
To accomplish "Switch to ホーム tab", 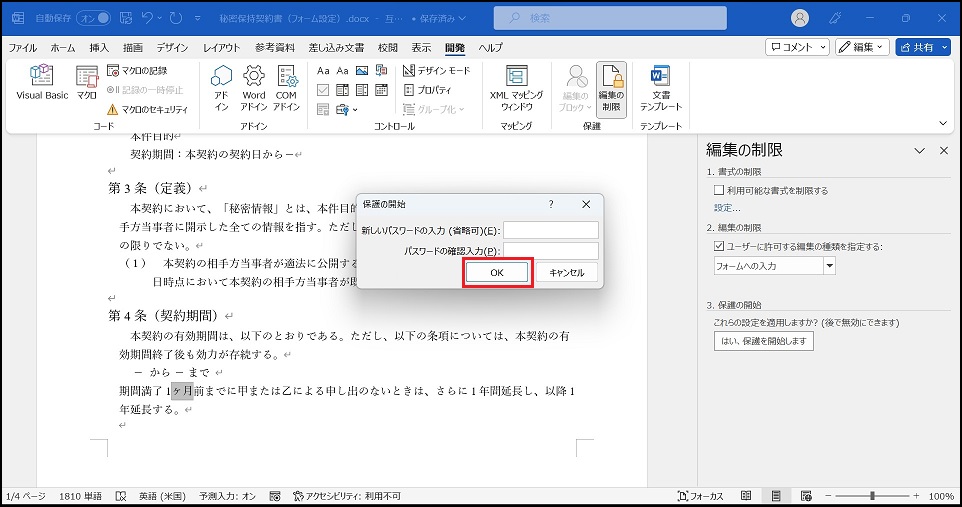I will point(63,47).
